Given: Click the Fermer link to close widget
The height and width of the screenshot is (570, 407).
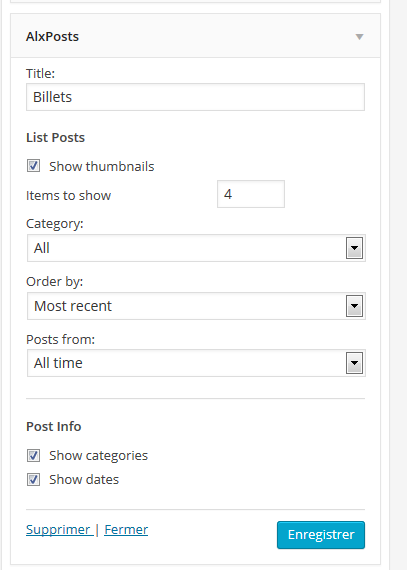Looking at the screenshot, I should click(x=126, y=530).
